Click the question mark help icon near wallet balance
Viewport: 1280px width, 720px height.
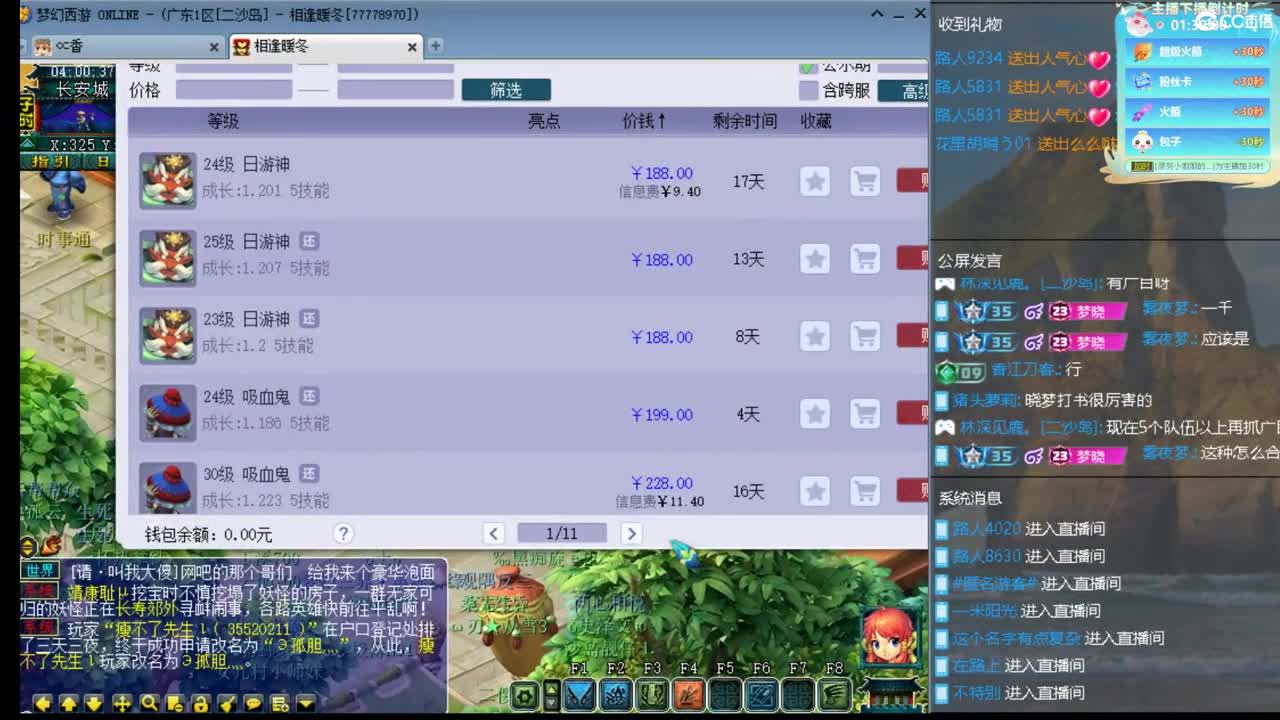[x=342, y=533]
